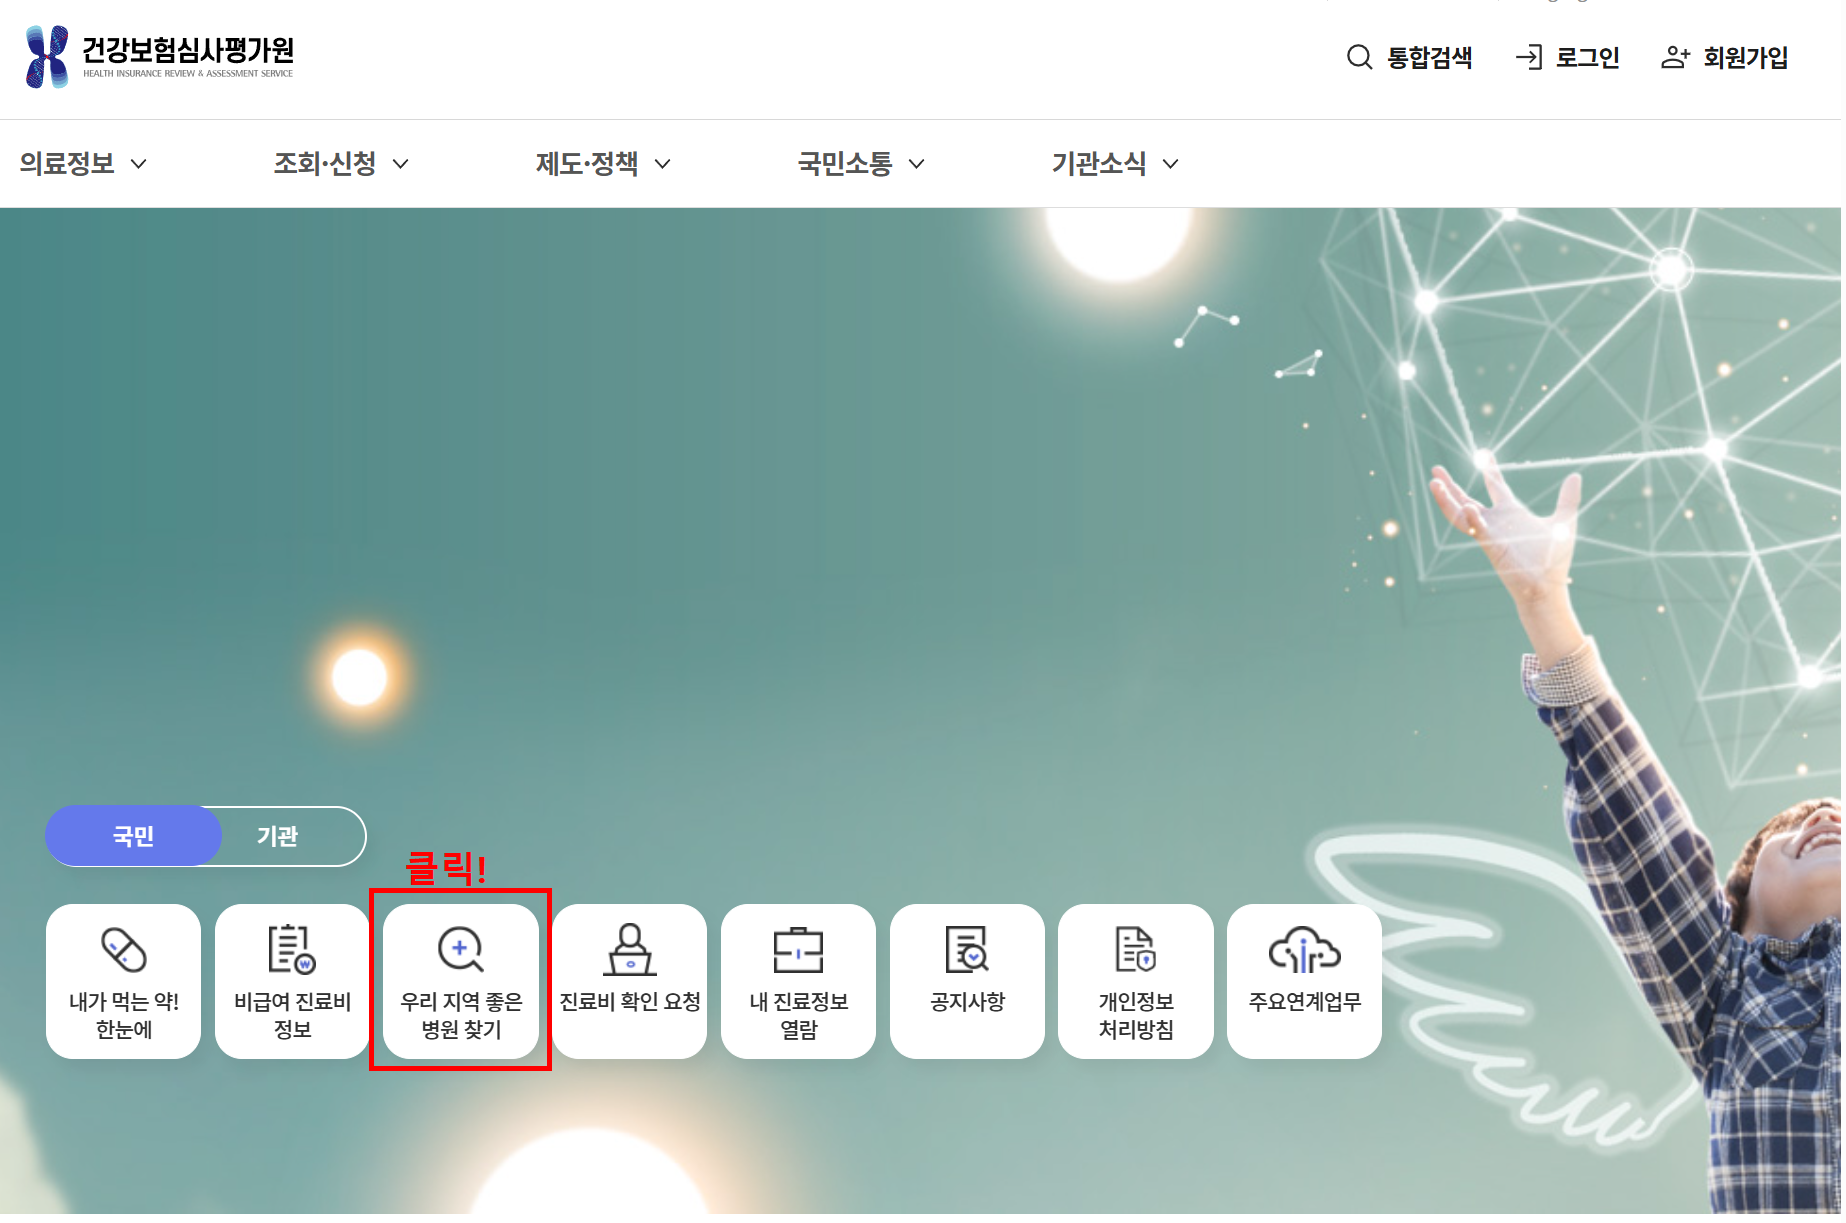Viewport: 1846px width, 1223px height.
Task: Expand the 의료정보 menu chevron
Action: [x=139, y=164]
